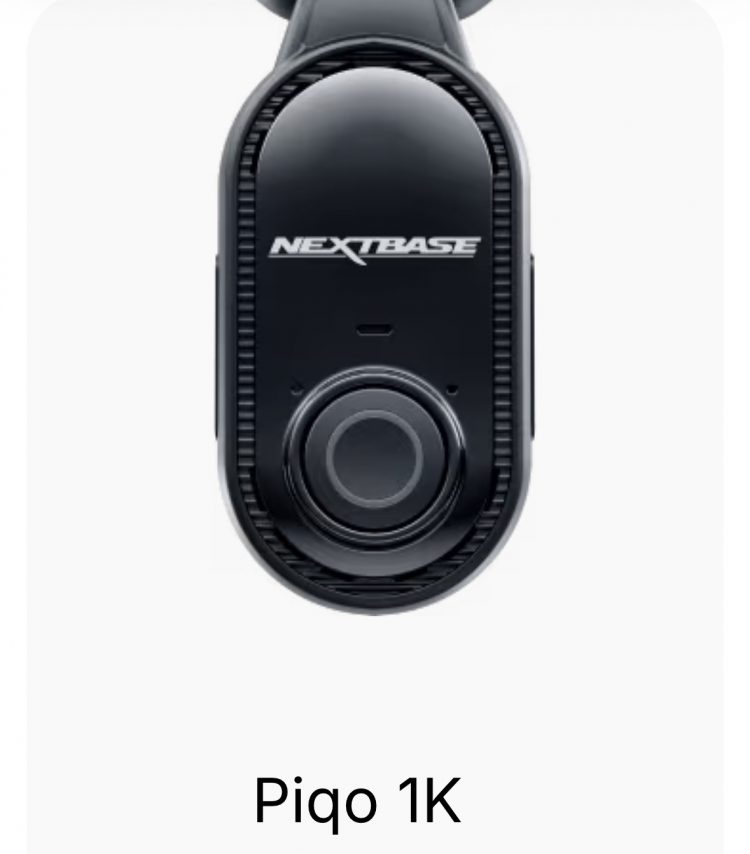Click the small indicator dot left of the lens
This screenshot has height=854, width=750.
297,389
